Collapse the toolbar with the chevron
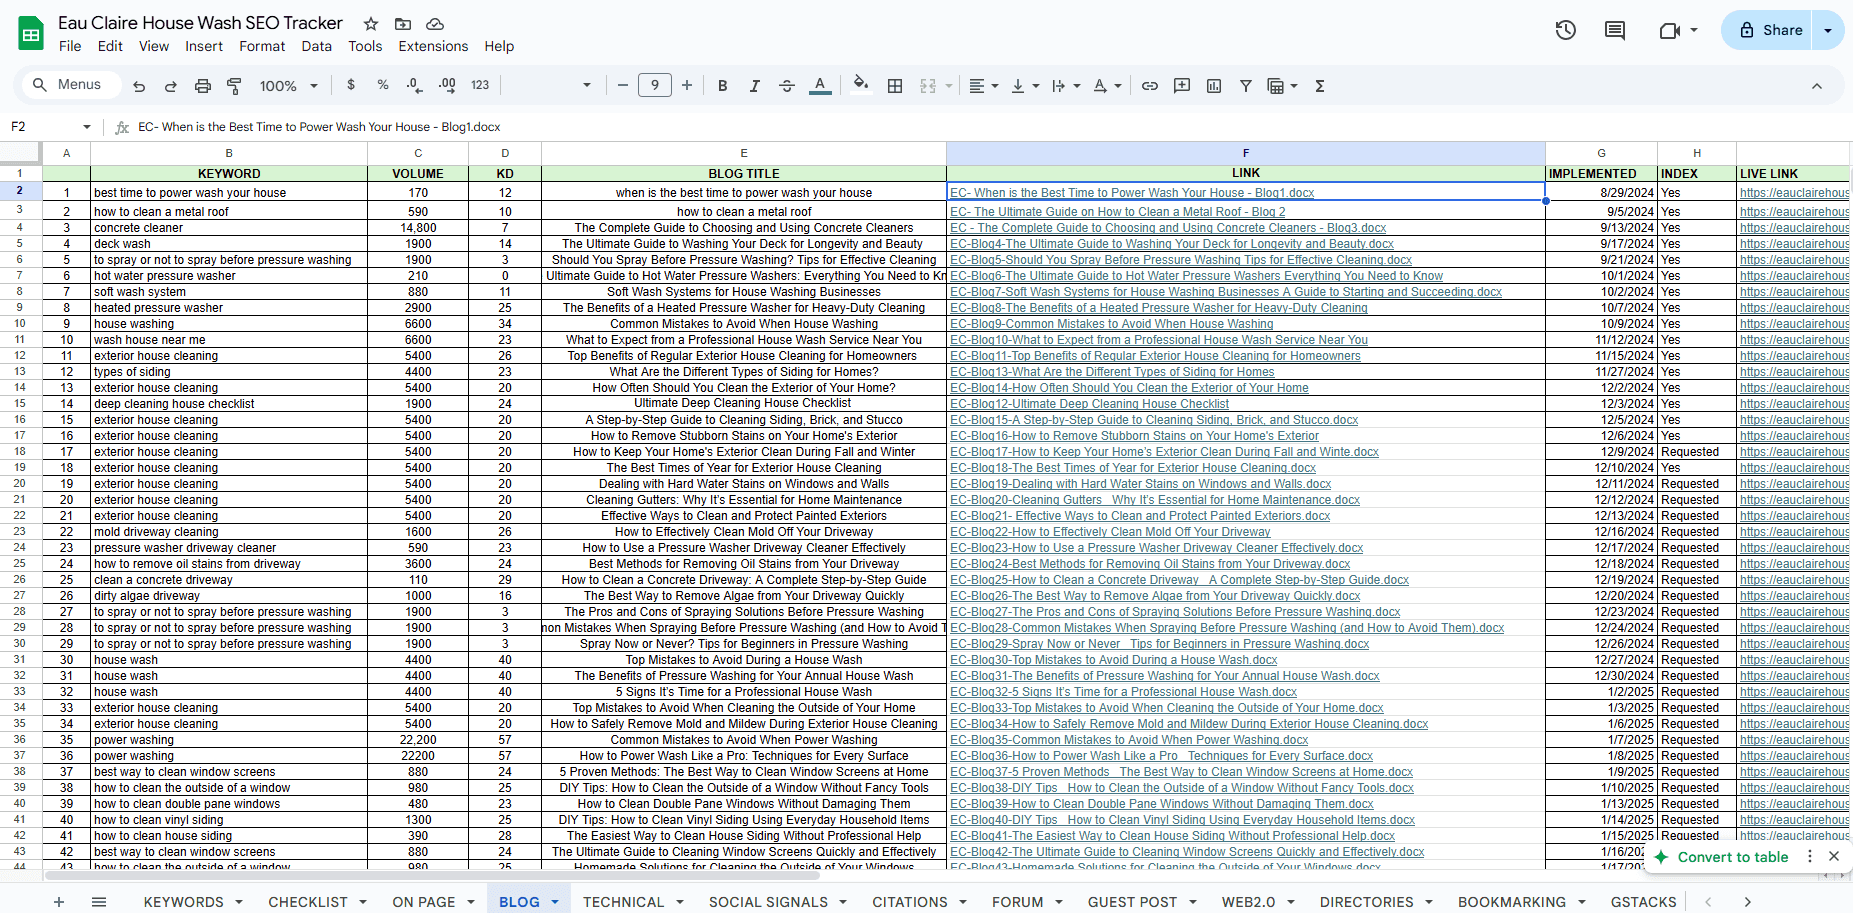 coord(1817,86)
